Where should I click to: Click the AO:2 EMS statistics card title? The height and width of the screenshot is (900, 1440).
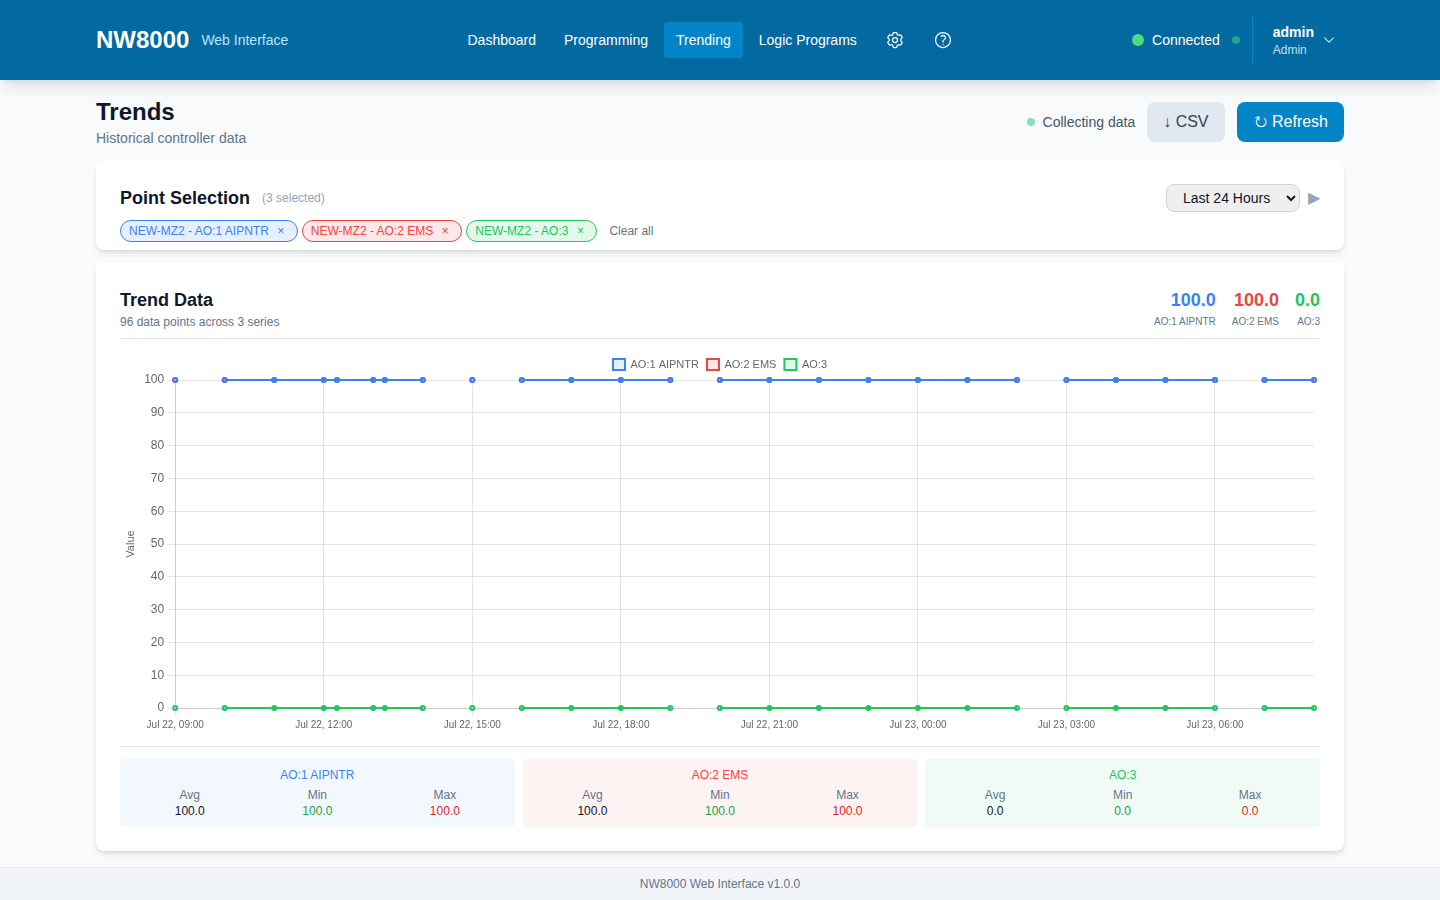[720, 775]
